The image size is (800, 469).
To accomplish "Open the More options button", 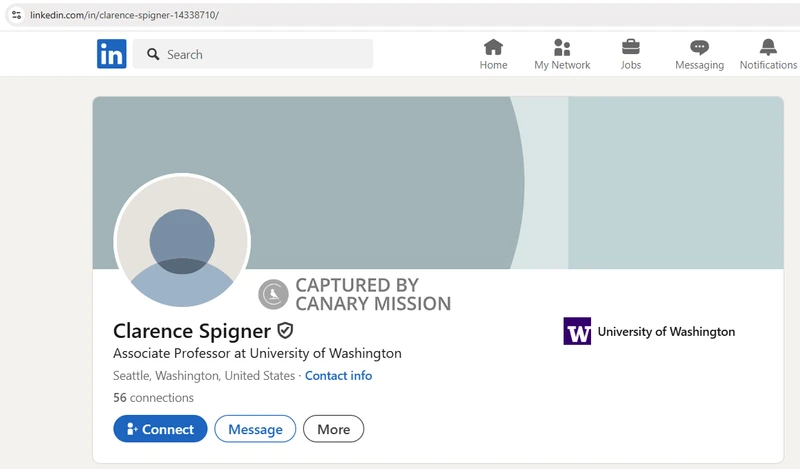I will [x=334, y=429].
